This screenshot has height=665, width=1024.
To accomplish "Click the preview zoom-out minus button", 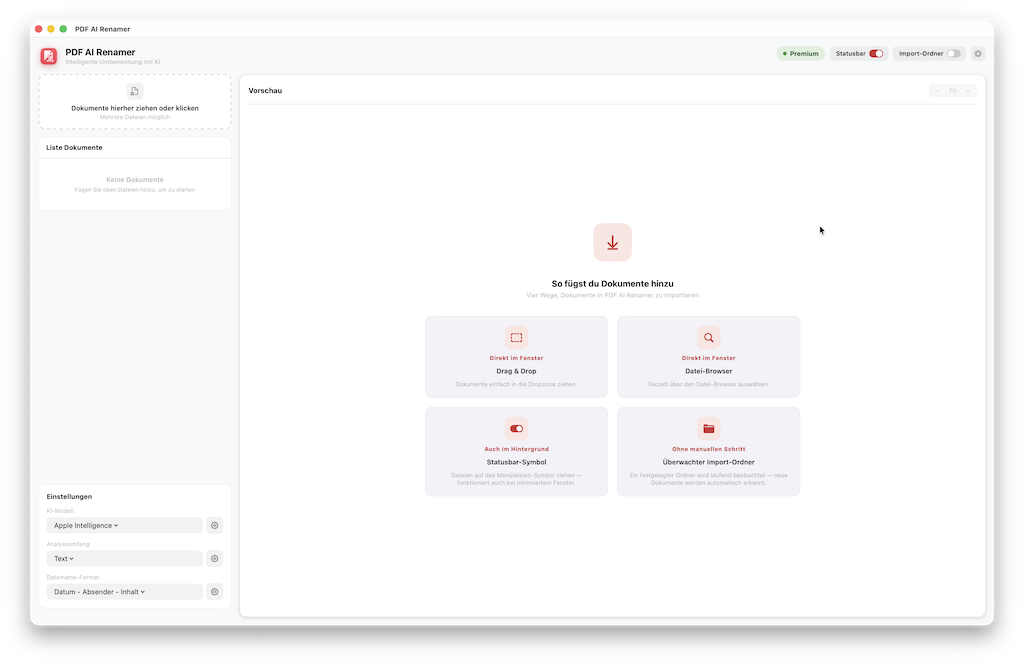I will (x=938, y=91).
